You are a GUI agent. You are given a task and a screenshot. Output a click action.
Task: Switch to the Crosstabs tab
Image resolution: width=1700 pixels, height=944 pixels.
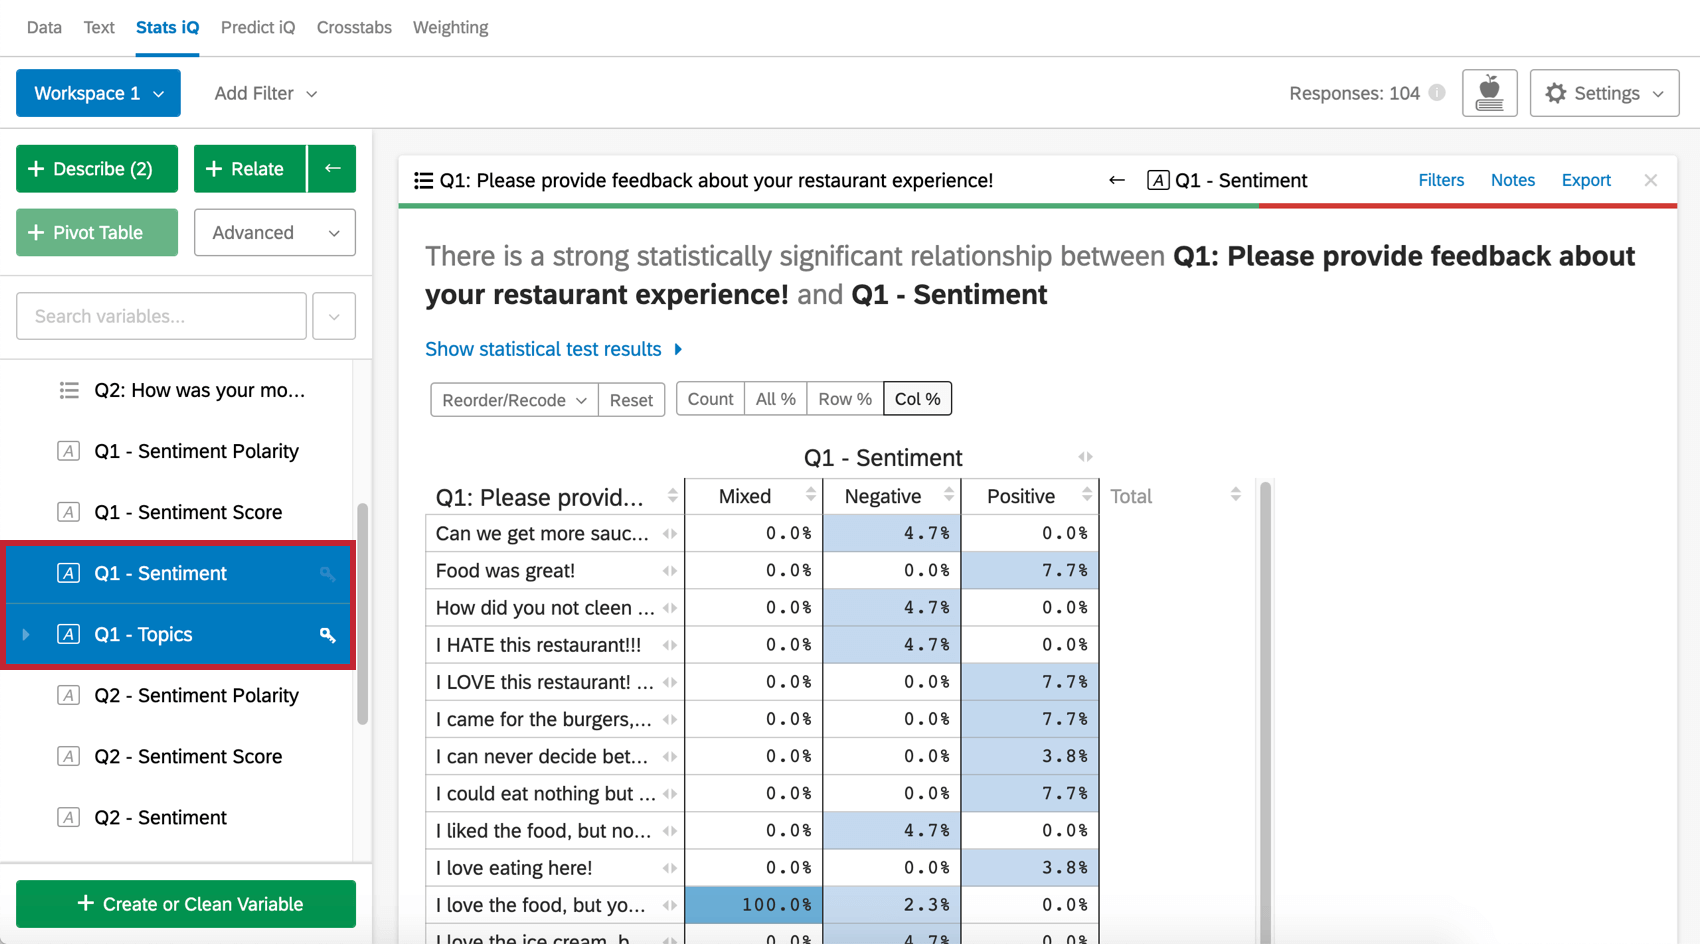point(354,27)
